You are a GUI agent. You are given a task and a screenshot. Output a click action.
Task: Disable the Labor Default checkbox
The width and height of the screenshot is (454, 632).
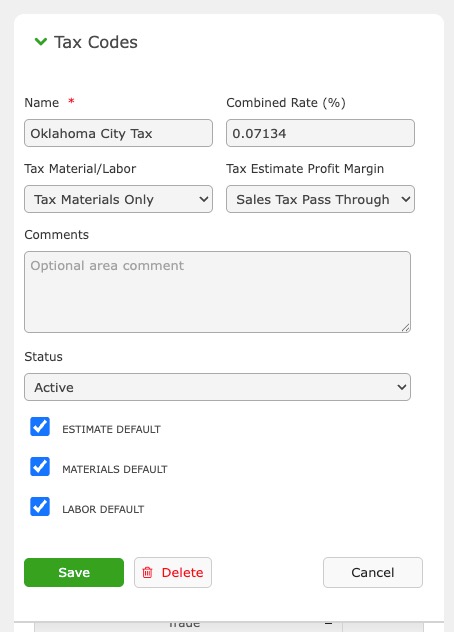click(x=40, y=506)
